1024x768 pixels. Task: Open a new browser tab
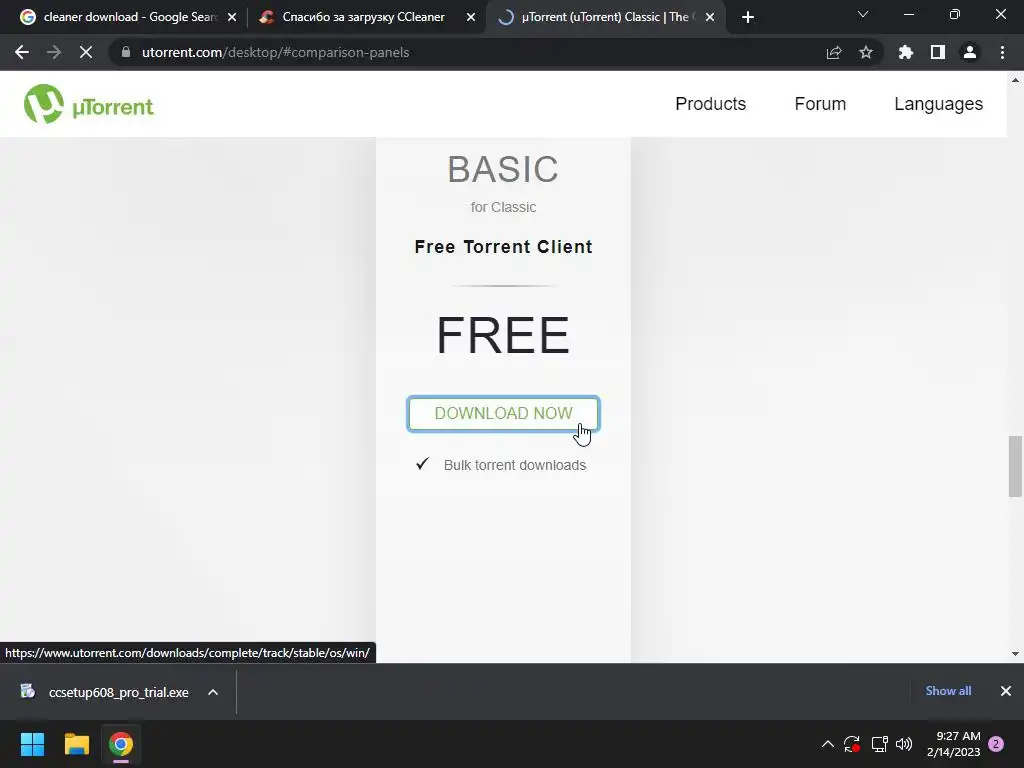(x=748, y=17)
